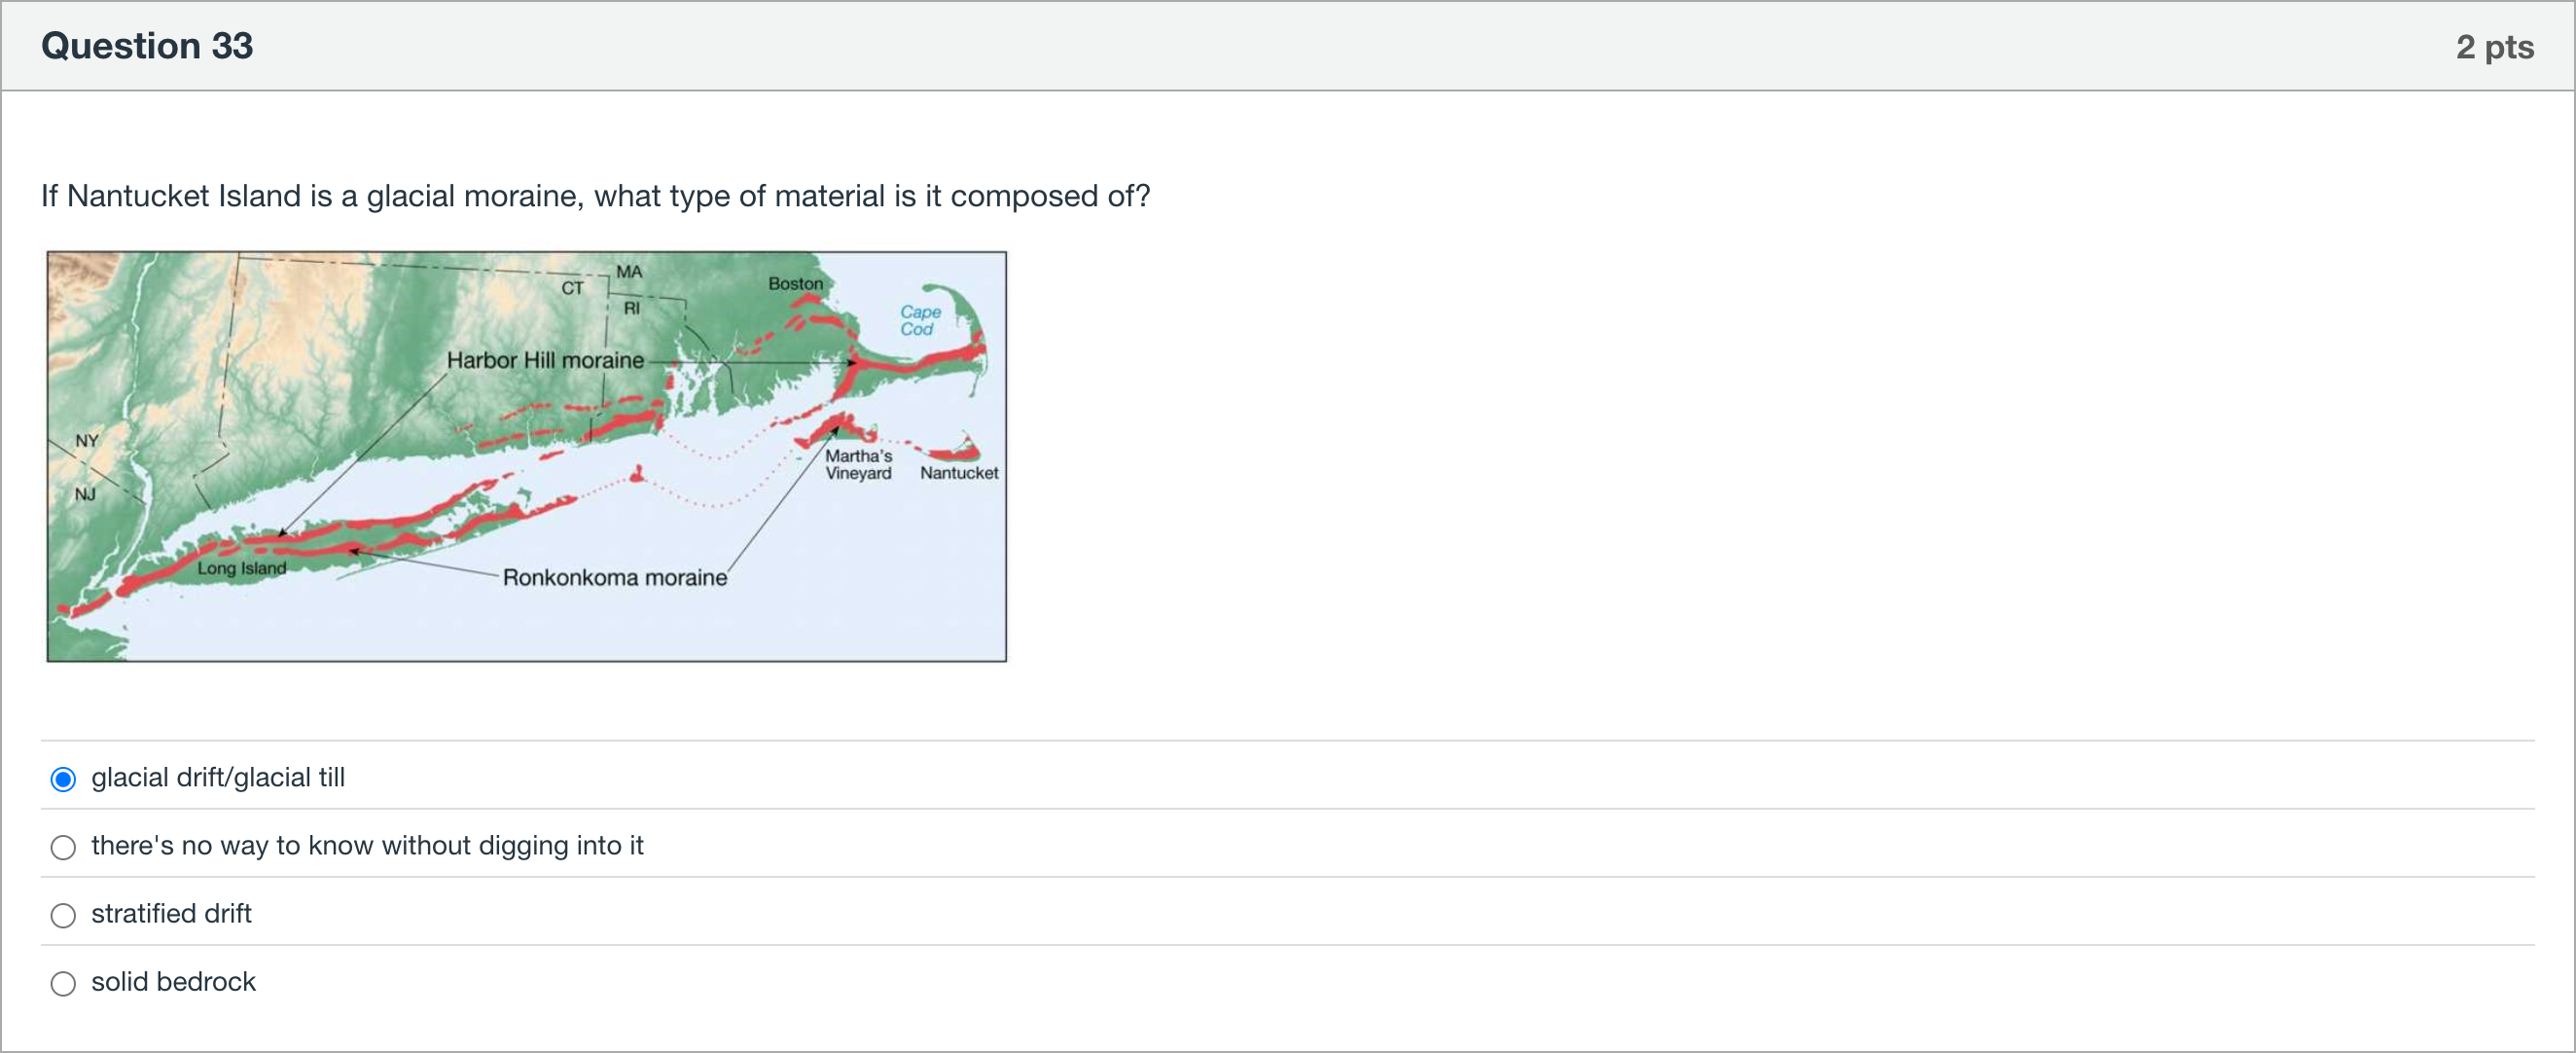Click the 'stratified drift' answer text
The height and width of the screenshot is (1053, 2576).
171,913
